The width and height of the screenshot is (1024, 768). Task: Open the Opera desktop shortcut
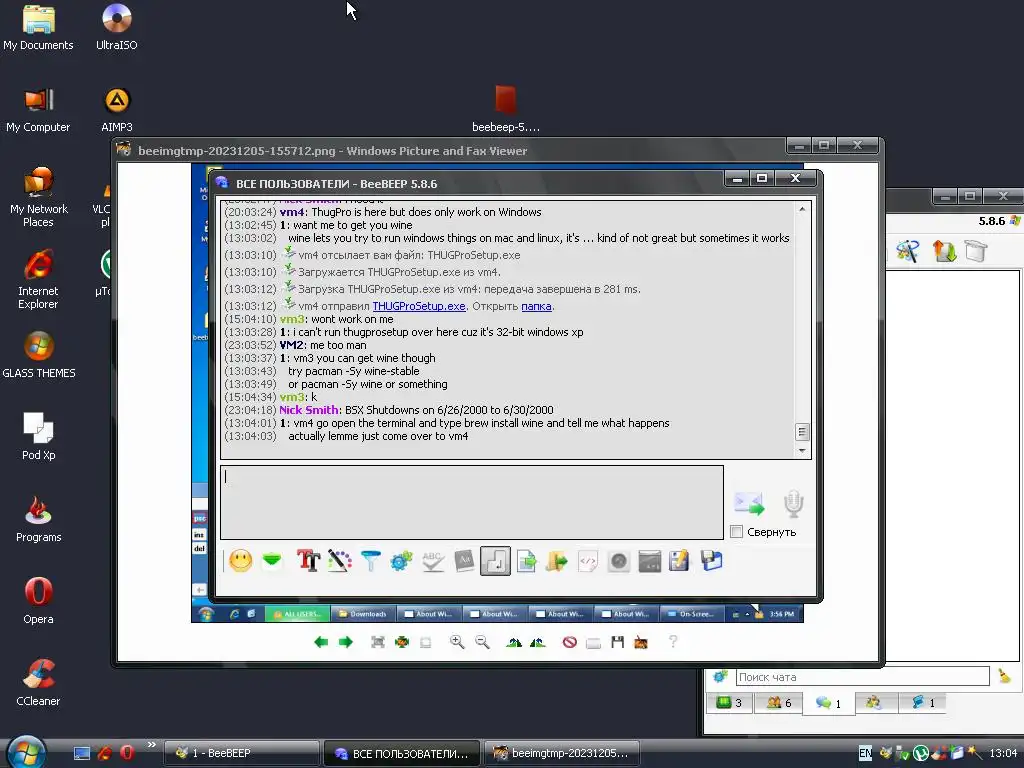(x=38, y=600)
